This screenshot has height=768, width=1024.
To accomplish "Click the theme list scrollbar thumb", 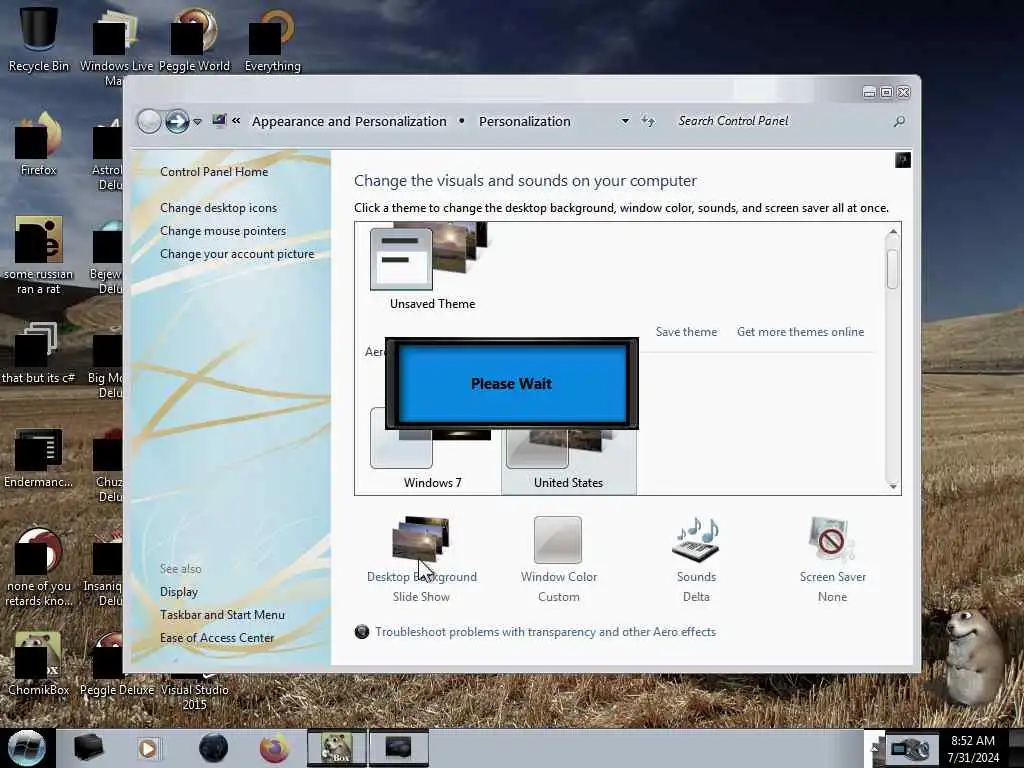I will coord(893,268).
